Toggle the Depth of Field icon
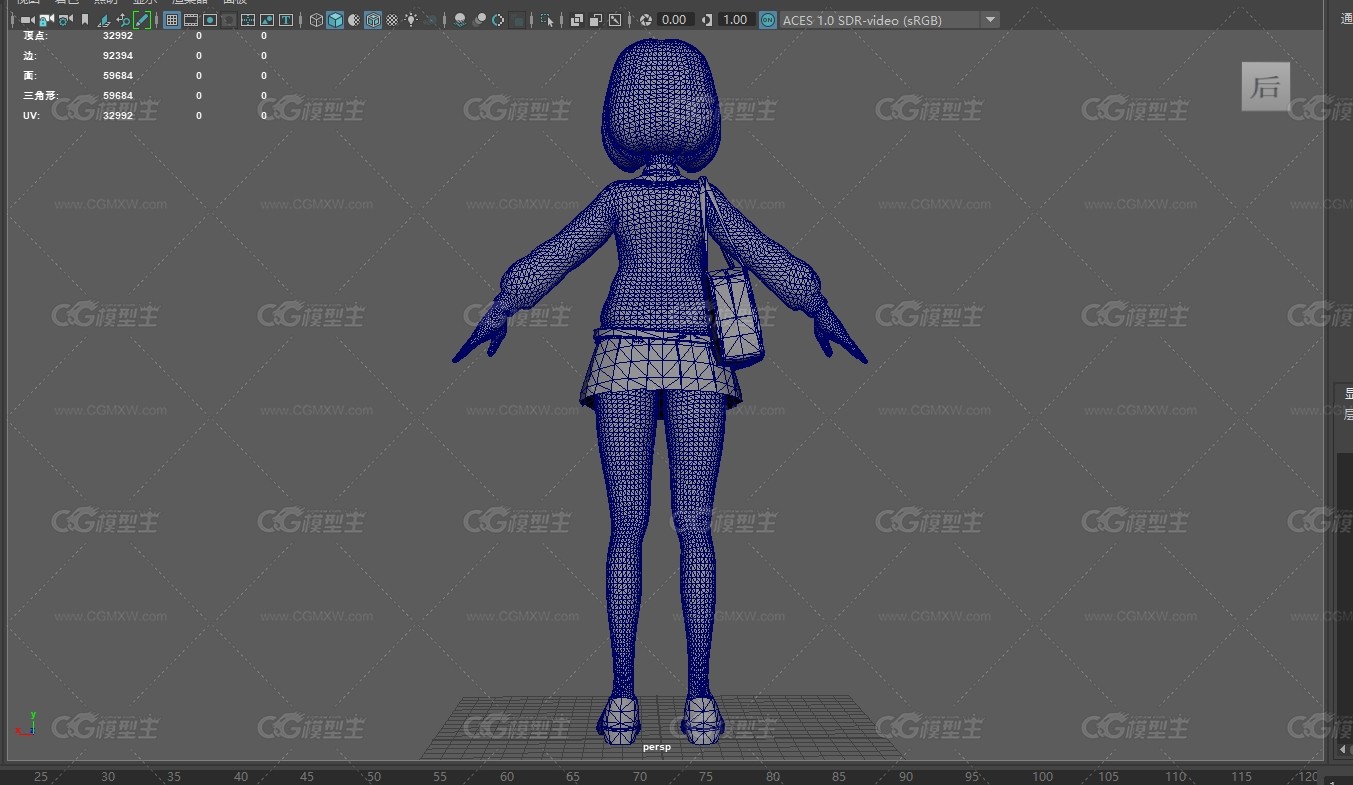1353x785 pixels. 517,20
